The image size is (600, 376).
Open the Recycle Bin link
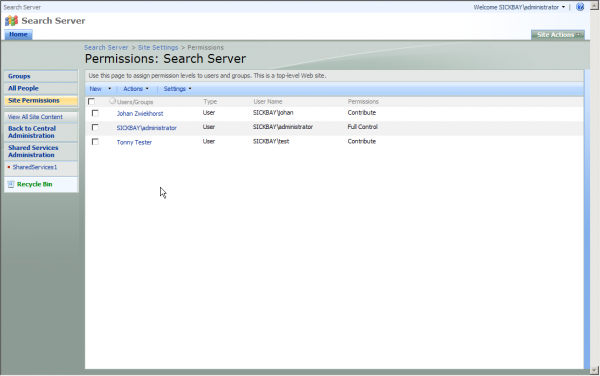[x=34, y=184]
